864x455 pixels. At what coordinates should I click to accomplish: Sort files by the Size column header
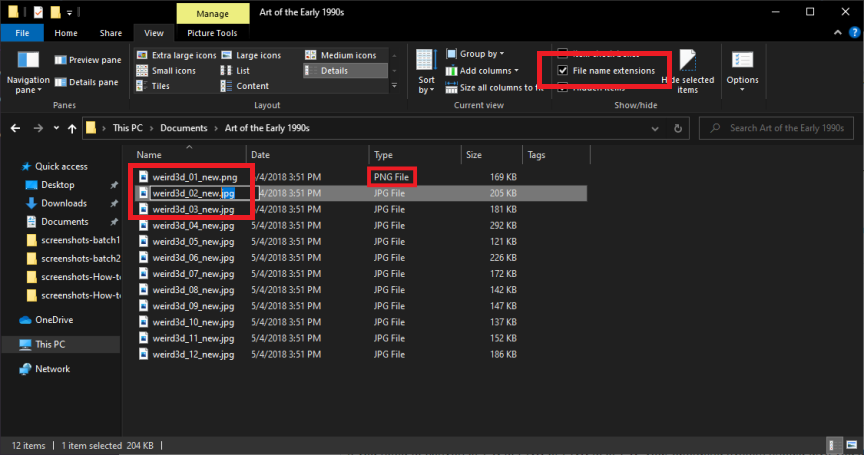(473, 155)
